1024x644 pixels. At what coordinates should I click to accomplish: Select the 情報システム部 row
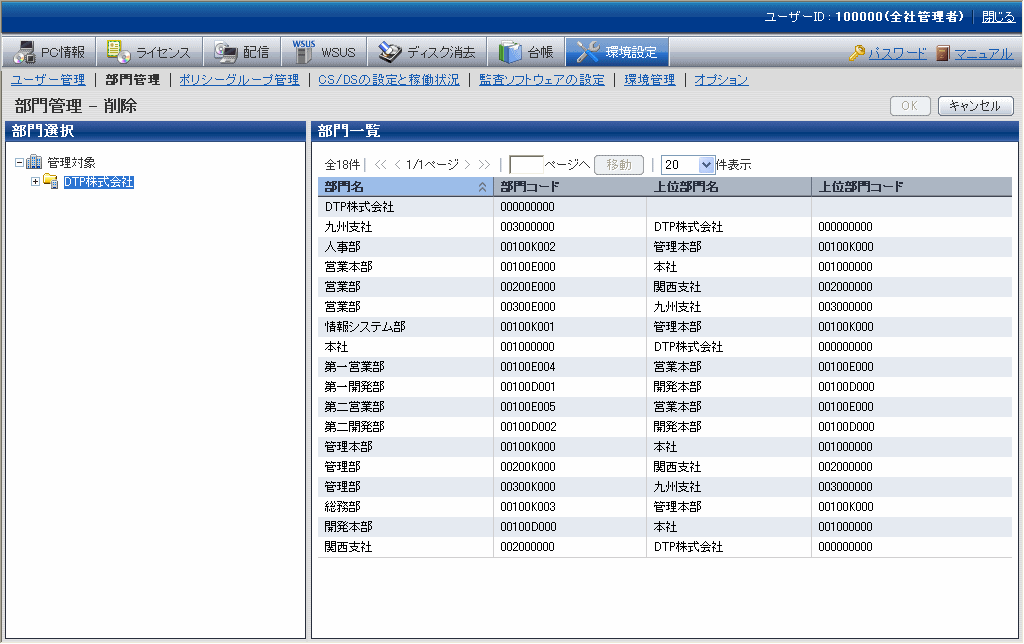coord(365,327)
